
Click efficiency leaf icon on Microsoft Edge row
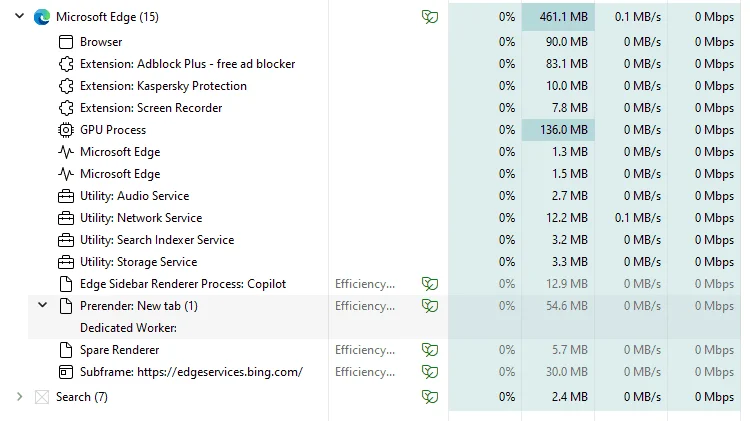point(430,17)
